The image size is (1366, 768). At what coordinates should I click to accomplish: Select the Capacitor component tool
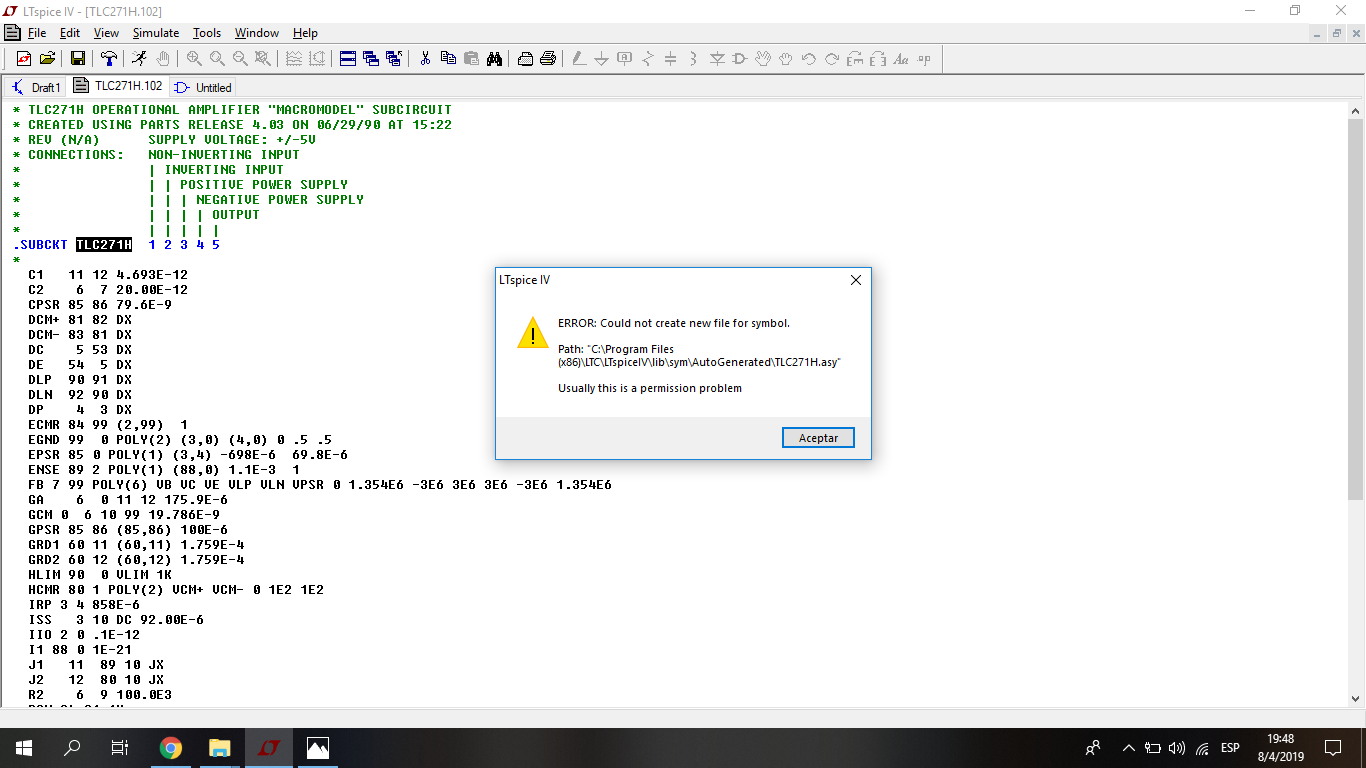[670, 59]
